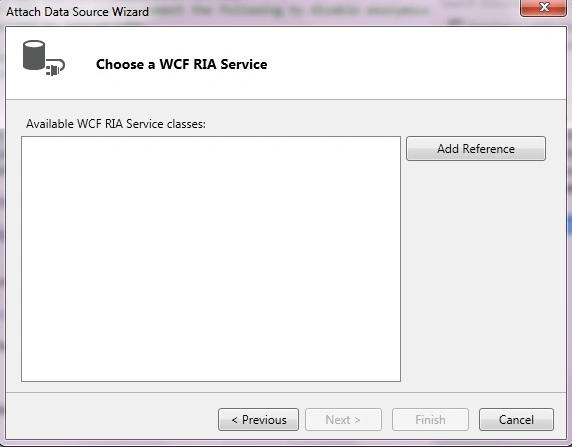Click the cylinder part of the database icon
Image resolution: width=572 pixels, height=447 pixels.
tap(34, 55)
